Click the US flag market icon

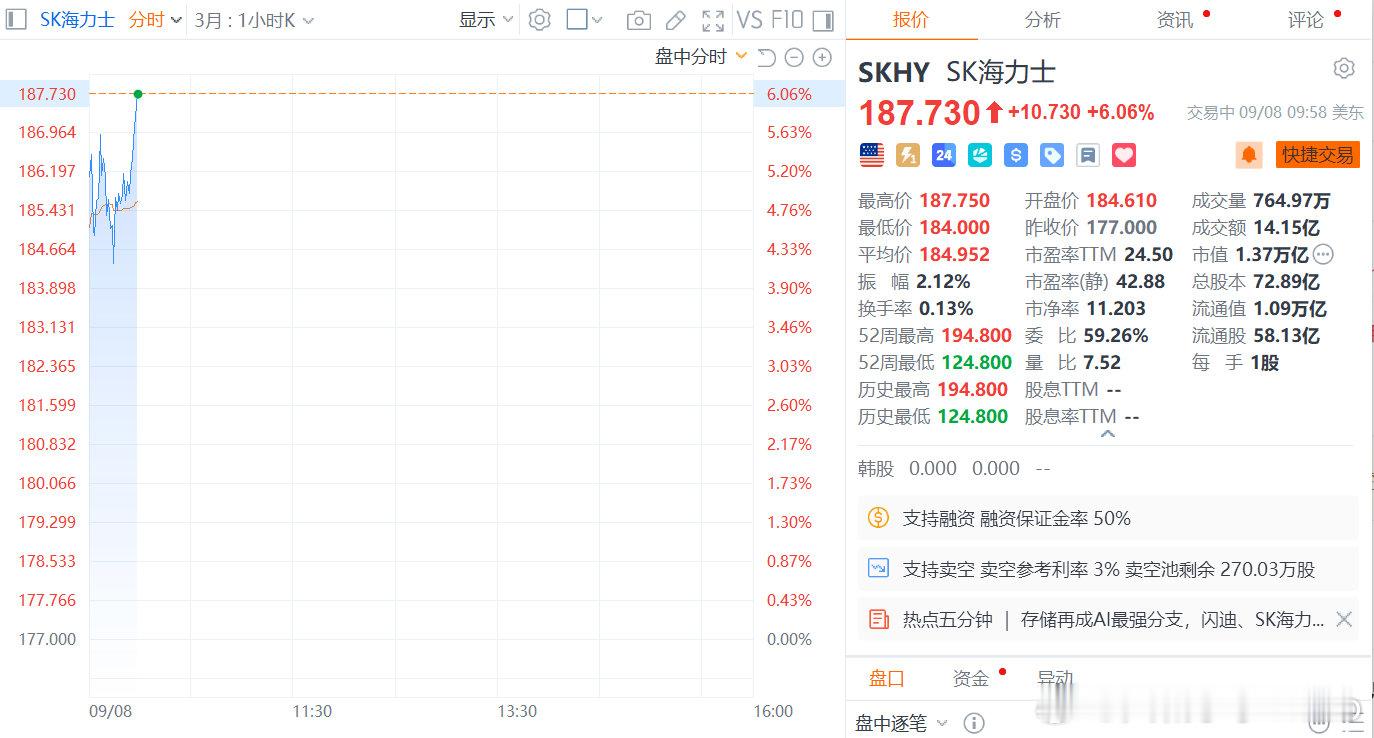pos(872,155)
